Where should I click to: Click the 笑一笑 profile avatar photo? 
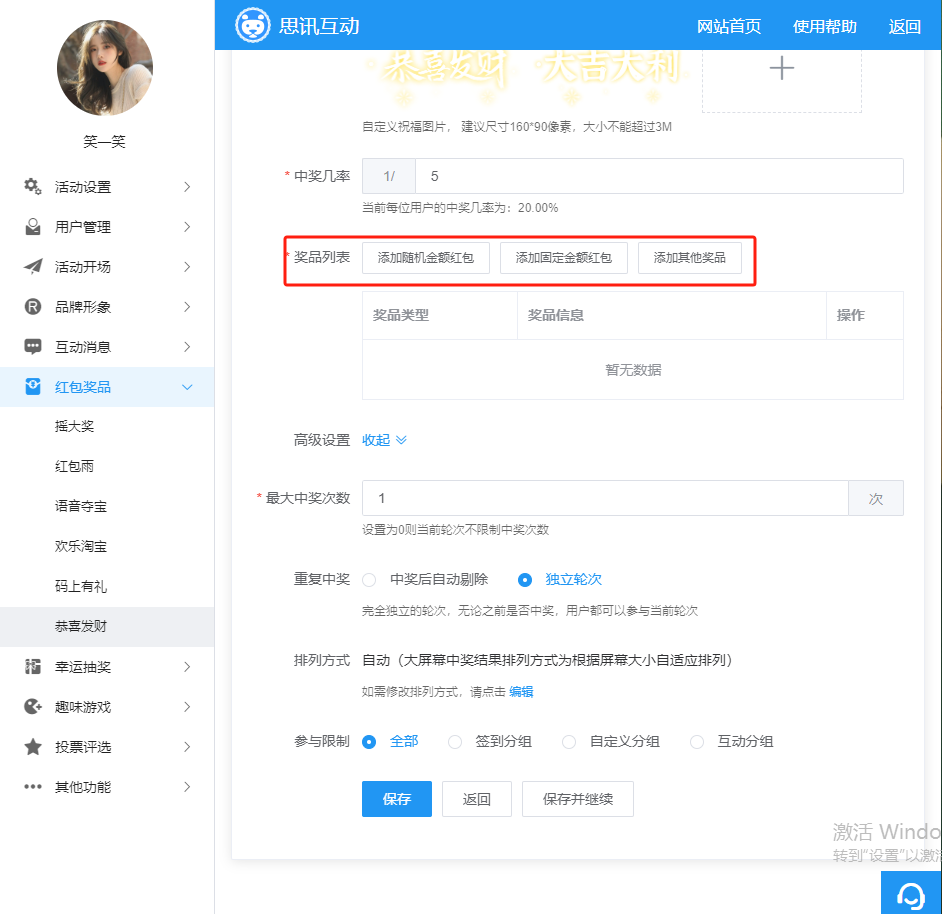105,68
